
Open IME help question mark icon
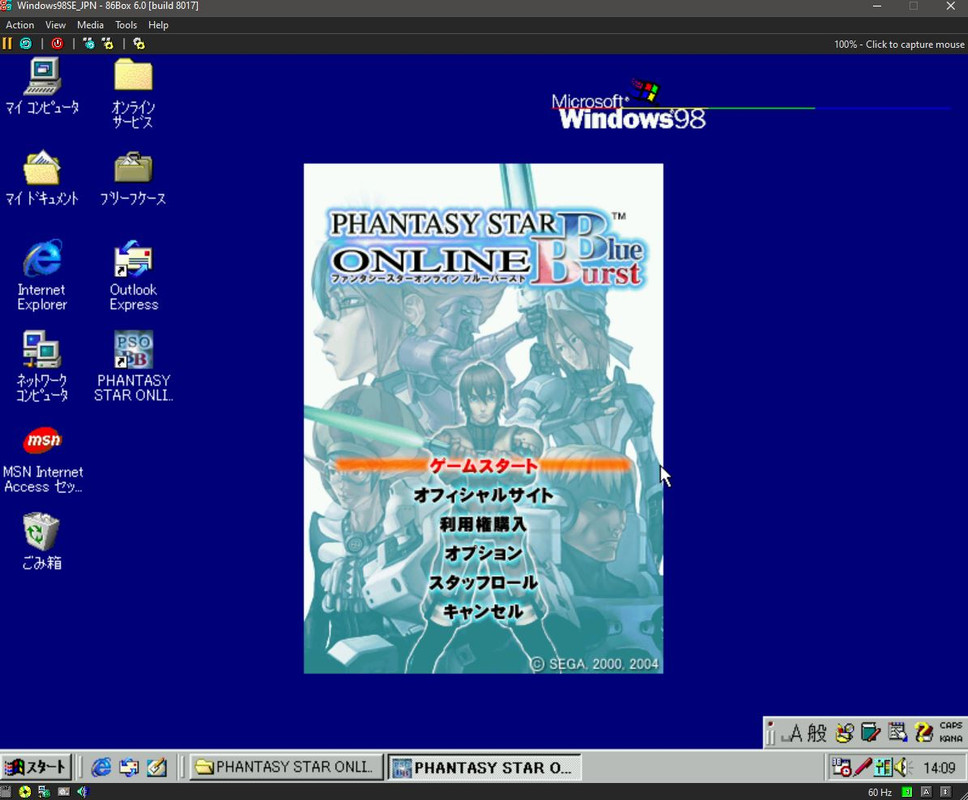click(x=924, y=733)
